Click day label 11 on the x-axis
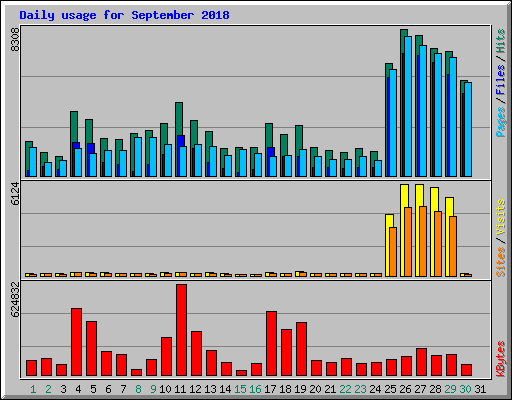 point(180,389)
